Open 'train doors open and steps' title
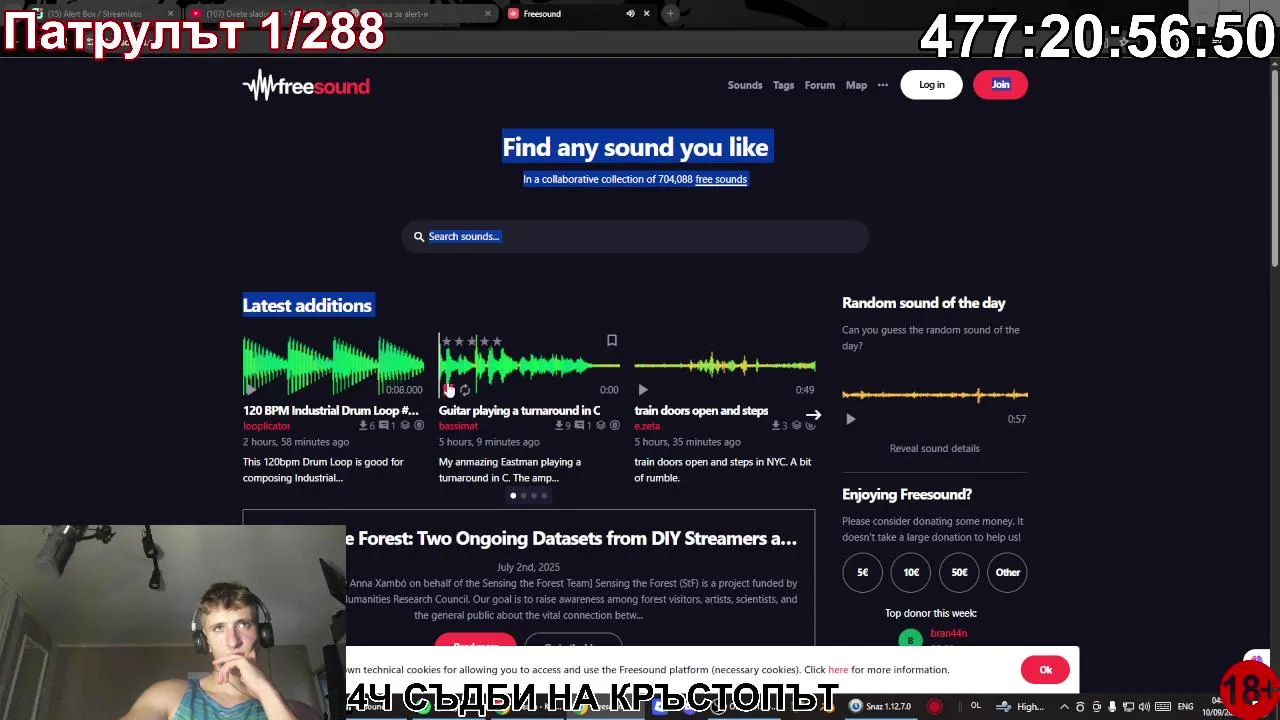 point(701,411)
